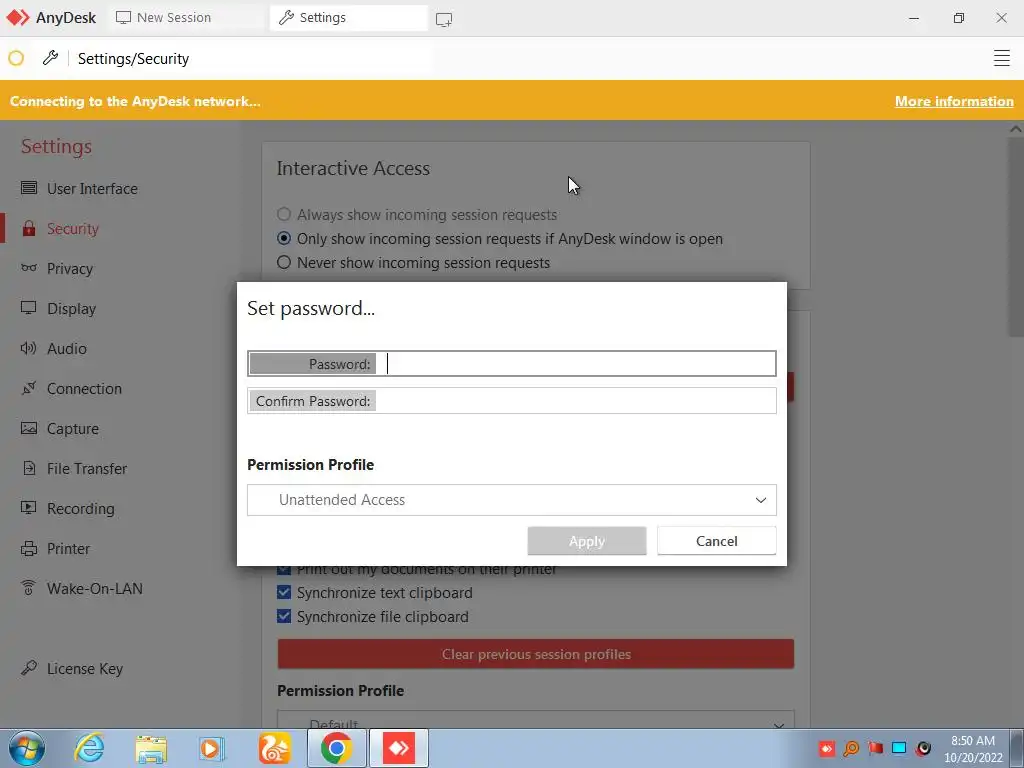Screen dimensions: 1024x768
Task: Click the blue monitor tray icon
Action: click(x=899, y=748)
